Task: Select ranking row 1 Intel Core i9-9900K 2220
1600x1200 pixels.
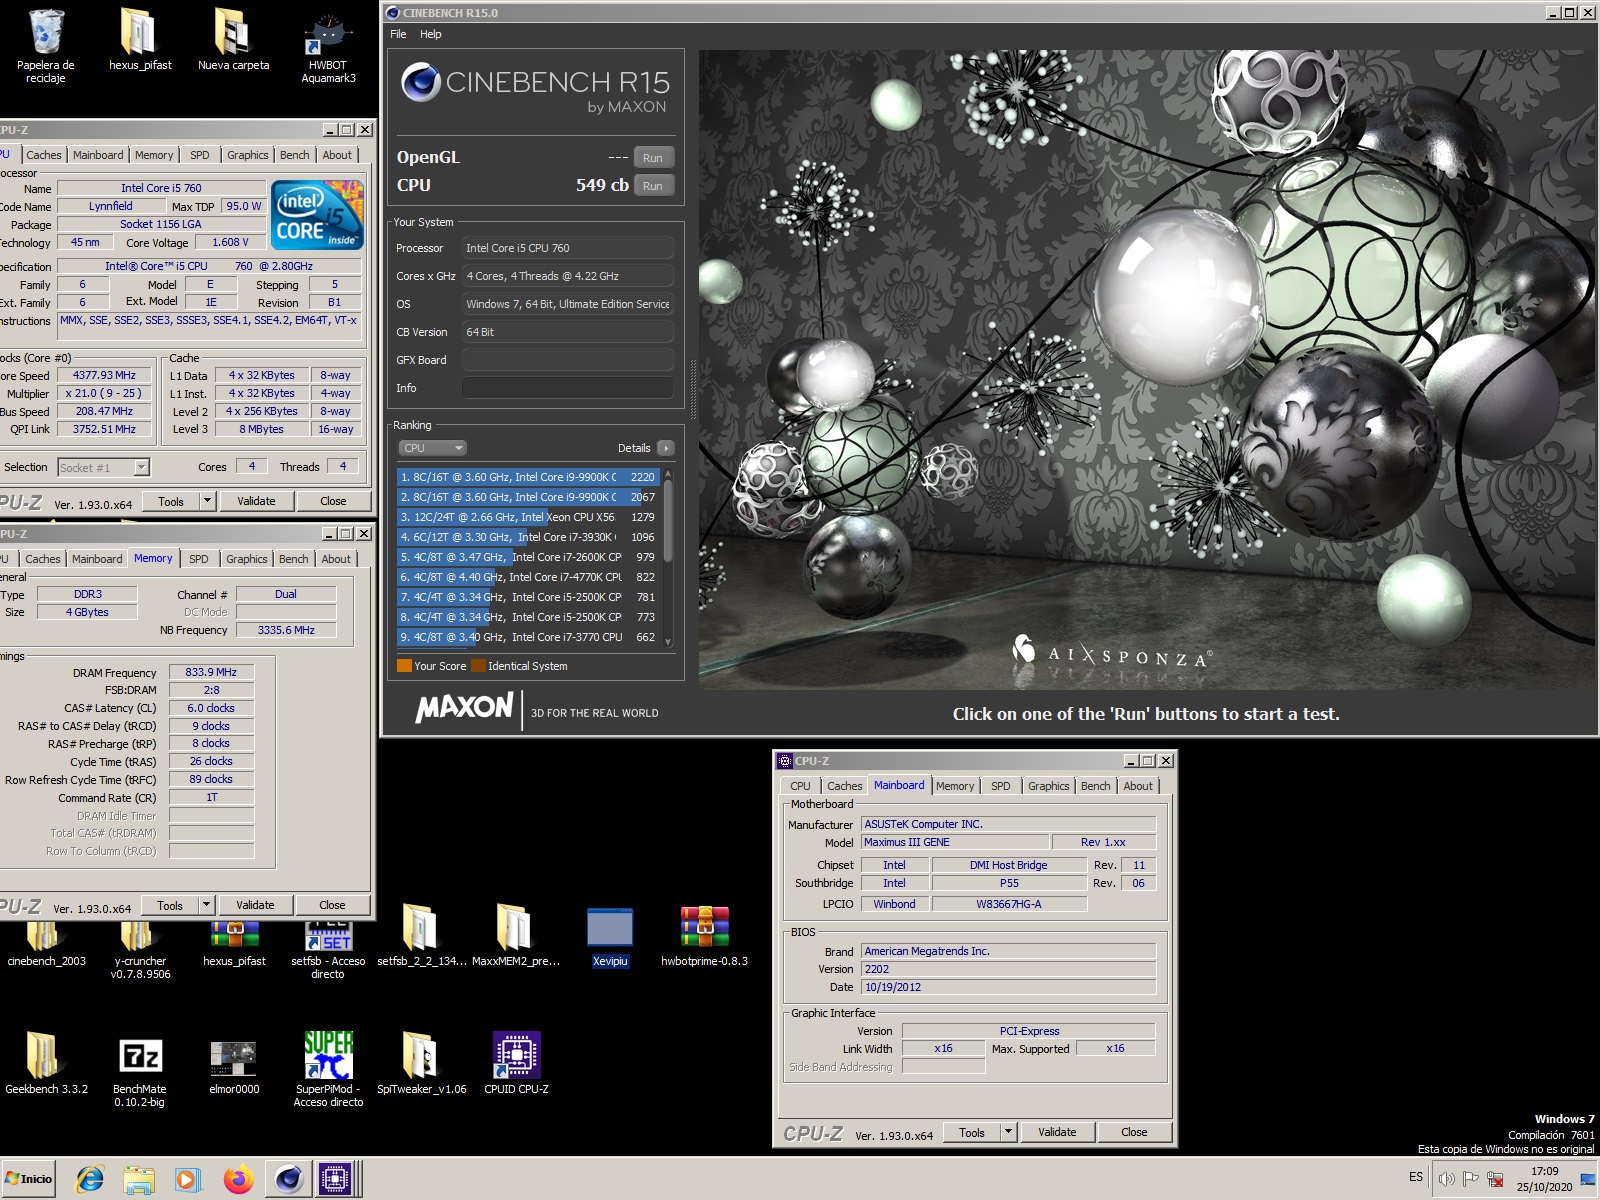Action: point(527,477)
